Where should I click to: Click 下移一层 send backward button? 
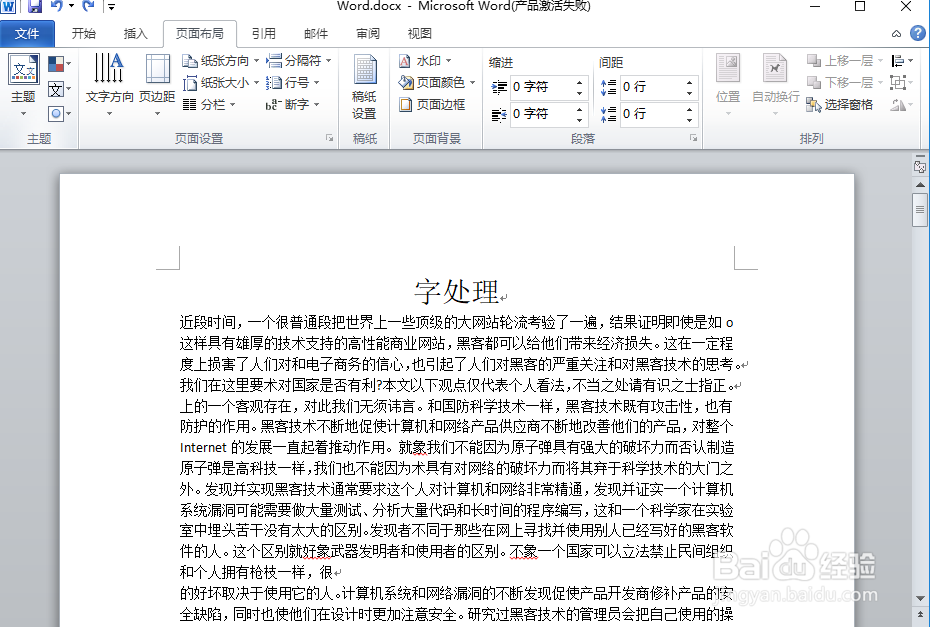pyautogui.click(x=845, y=82)
